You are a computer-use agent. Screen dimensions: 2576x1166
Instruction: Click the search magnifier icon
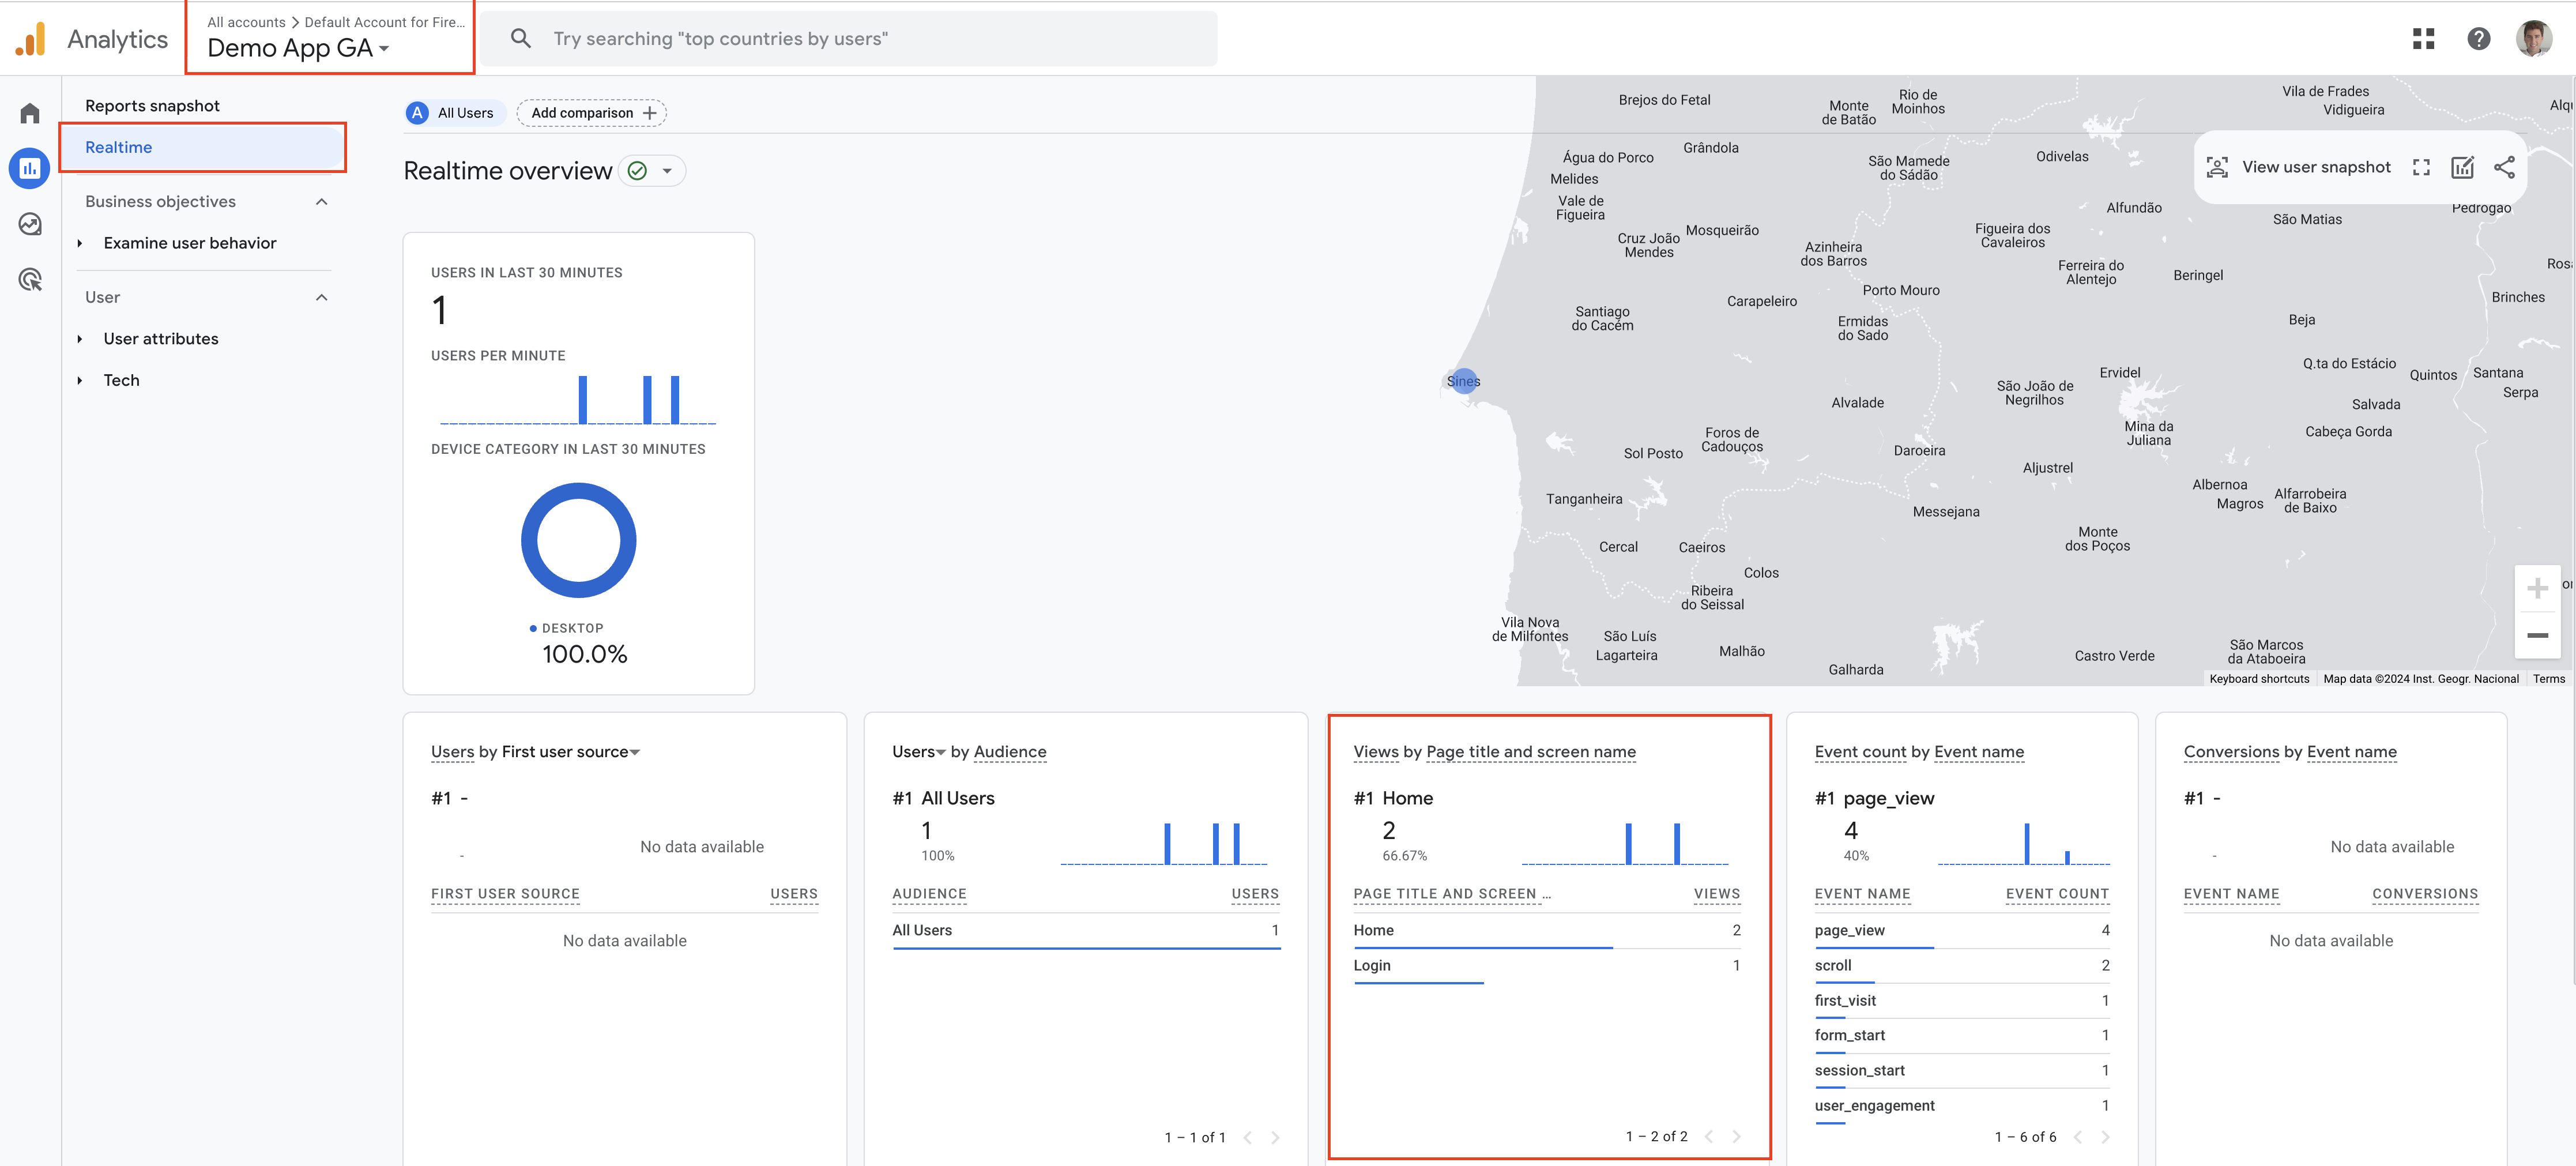520,39
